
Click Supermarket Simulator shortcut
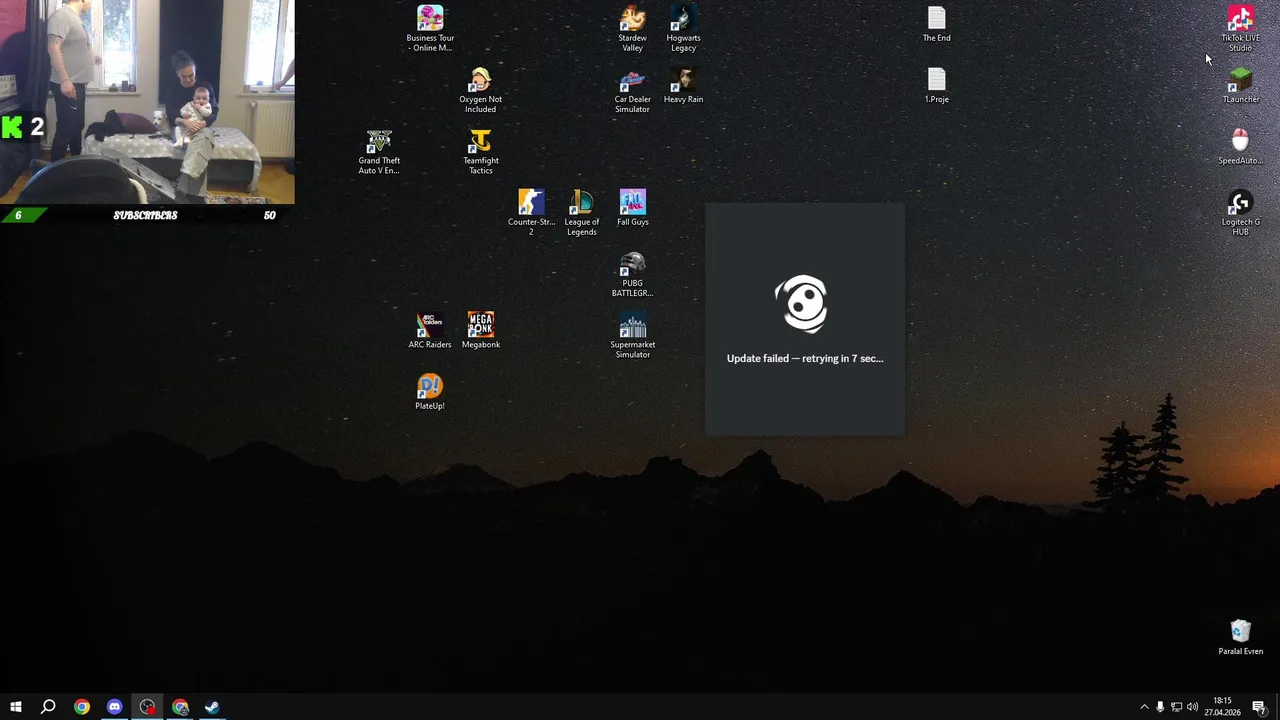[632, 335]
